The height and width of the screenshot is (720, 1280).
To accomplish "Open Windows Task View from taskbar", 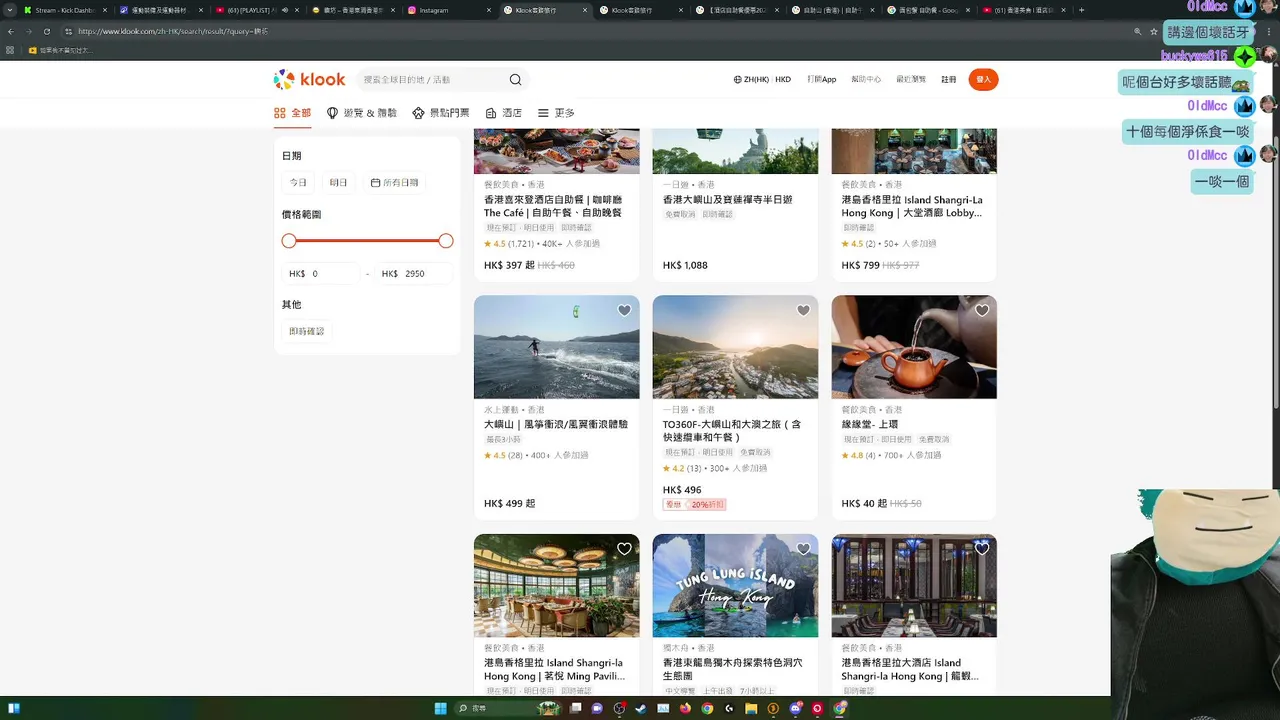I will point(574,708).
